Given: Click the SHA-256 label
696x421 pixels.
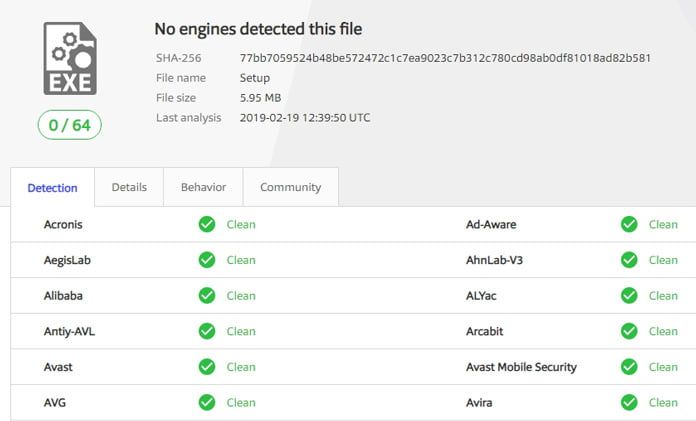Looking at the screenshot, I should [x=178, y=58].
